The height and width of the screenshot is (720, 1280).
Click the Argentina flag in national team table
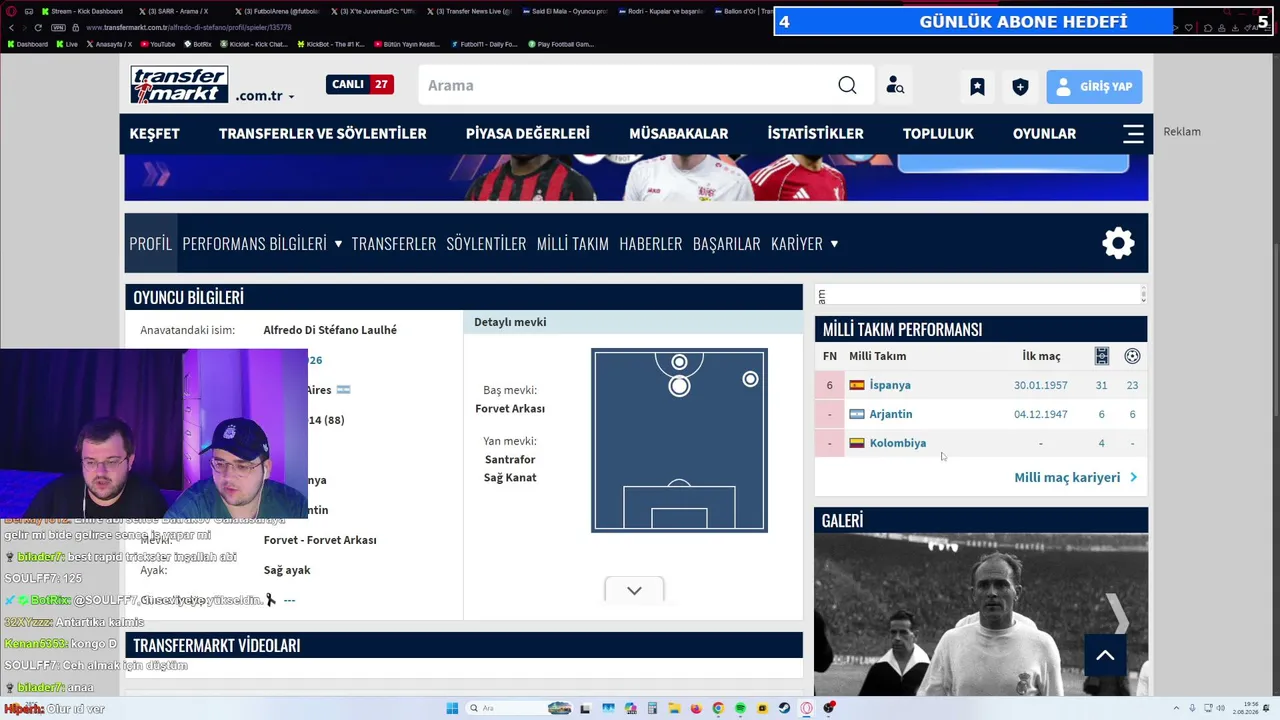(857, 414)
